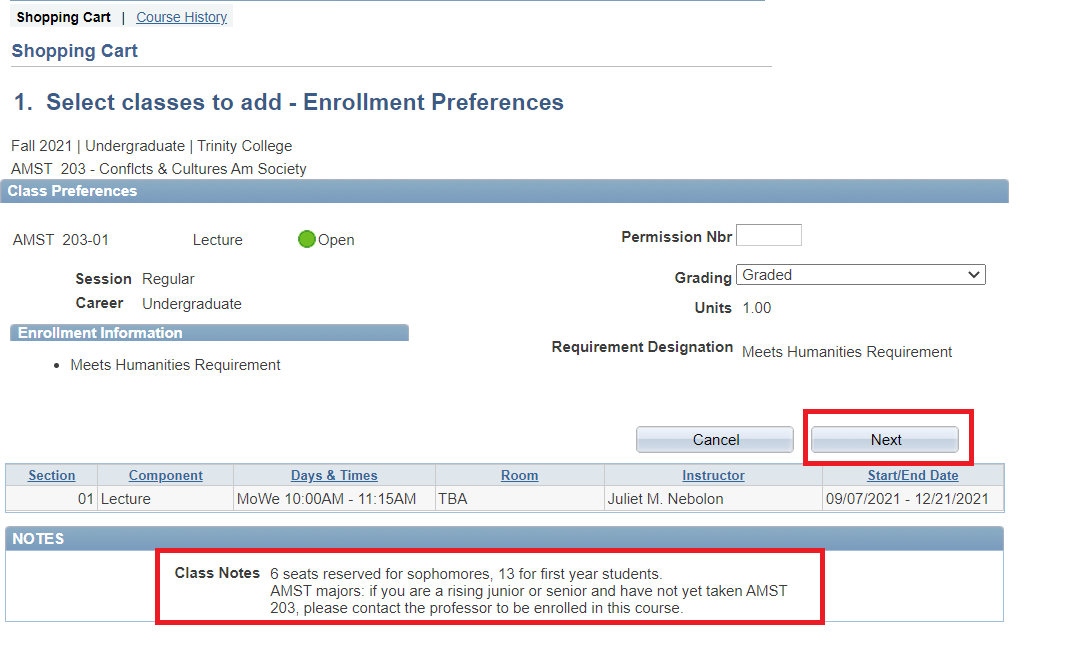The width and height of the screenshot is (1065, 645).
Task: Cancel the enrollment preferences
Action: [714, 439]
